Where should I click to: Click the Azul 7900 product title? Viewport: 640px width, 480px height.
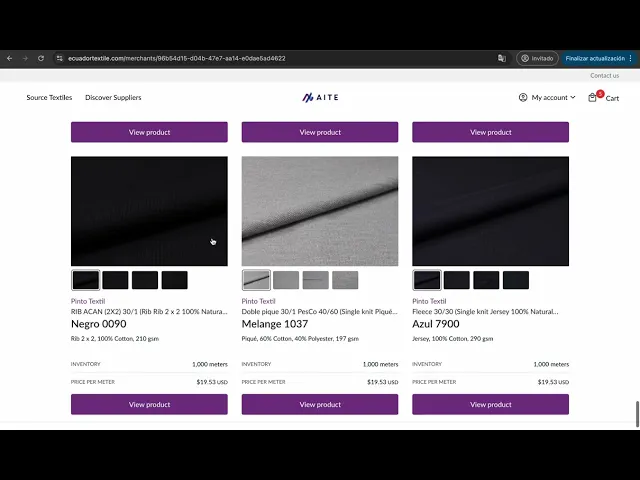tap(436, 324)
